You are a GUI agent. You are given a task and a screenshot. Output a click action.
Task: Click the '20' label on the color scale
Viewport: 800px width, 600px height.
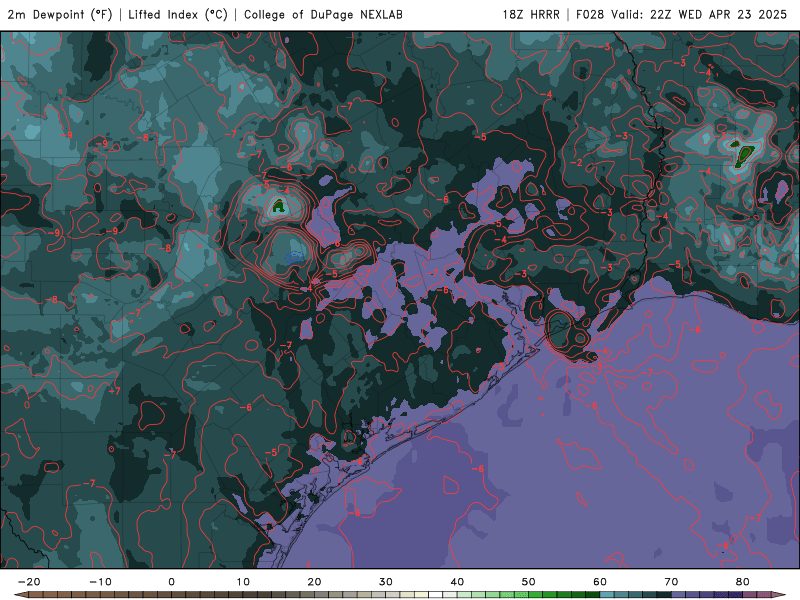click(x=314, y=582)
